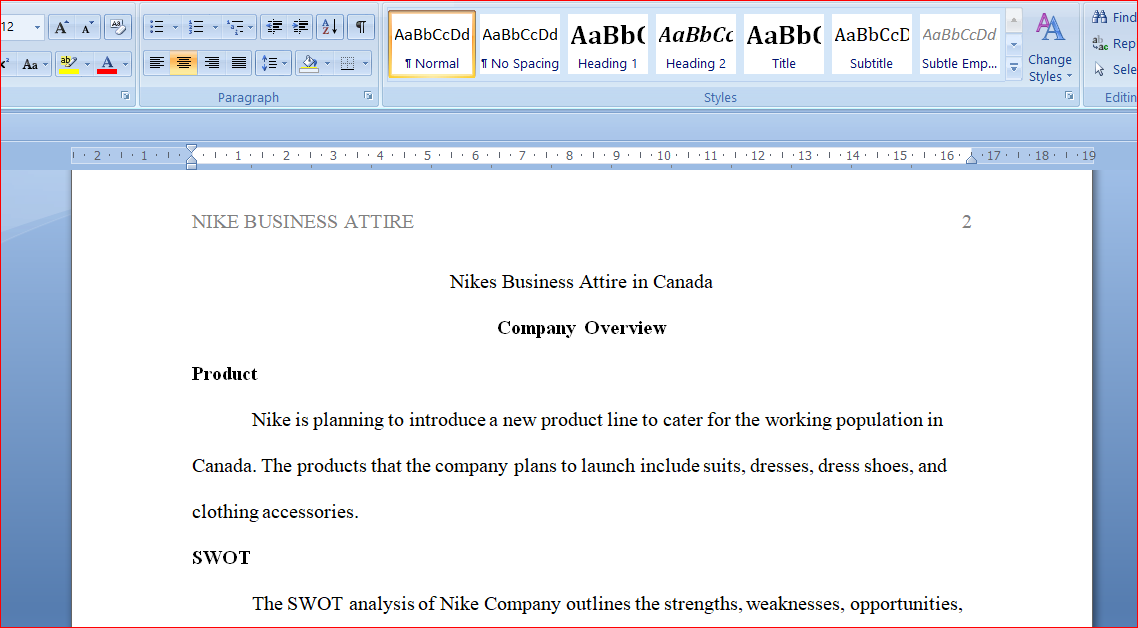Image resolution: width=1138 pixels, height=628 pixels.
Task: Open line spacing dropdown arrow
Action: [x=286, y=64]
